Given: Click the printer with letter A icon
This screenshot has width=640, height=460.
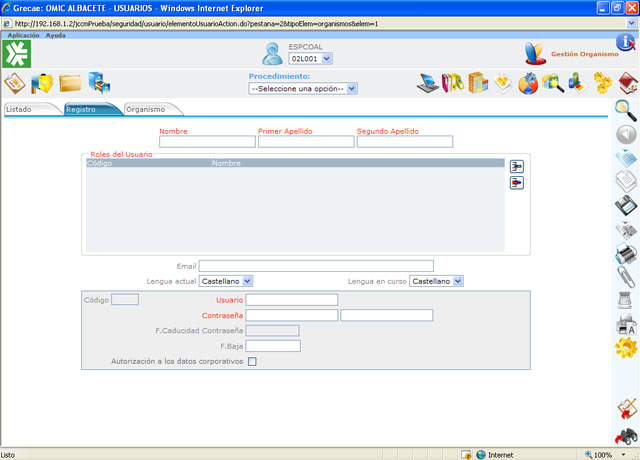Looking at the screenshot, I should click(x=626, y=325).
